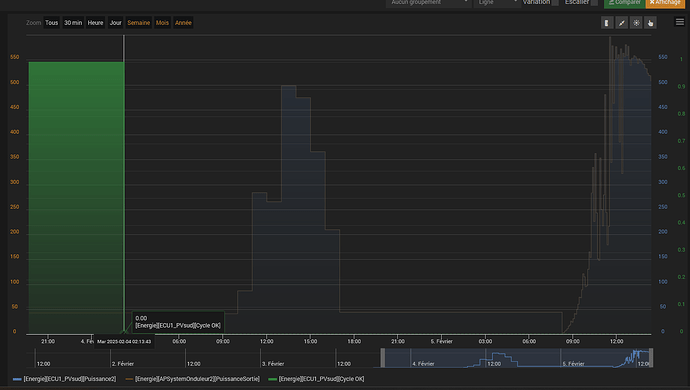Click the '550' left y-axis label
The width and height of the screenshot is (690, 390).
pyautogui.click(x=15, y=57)
